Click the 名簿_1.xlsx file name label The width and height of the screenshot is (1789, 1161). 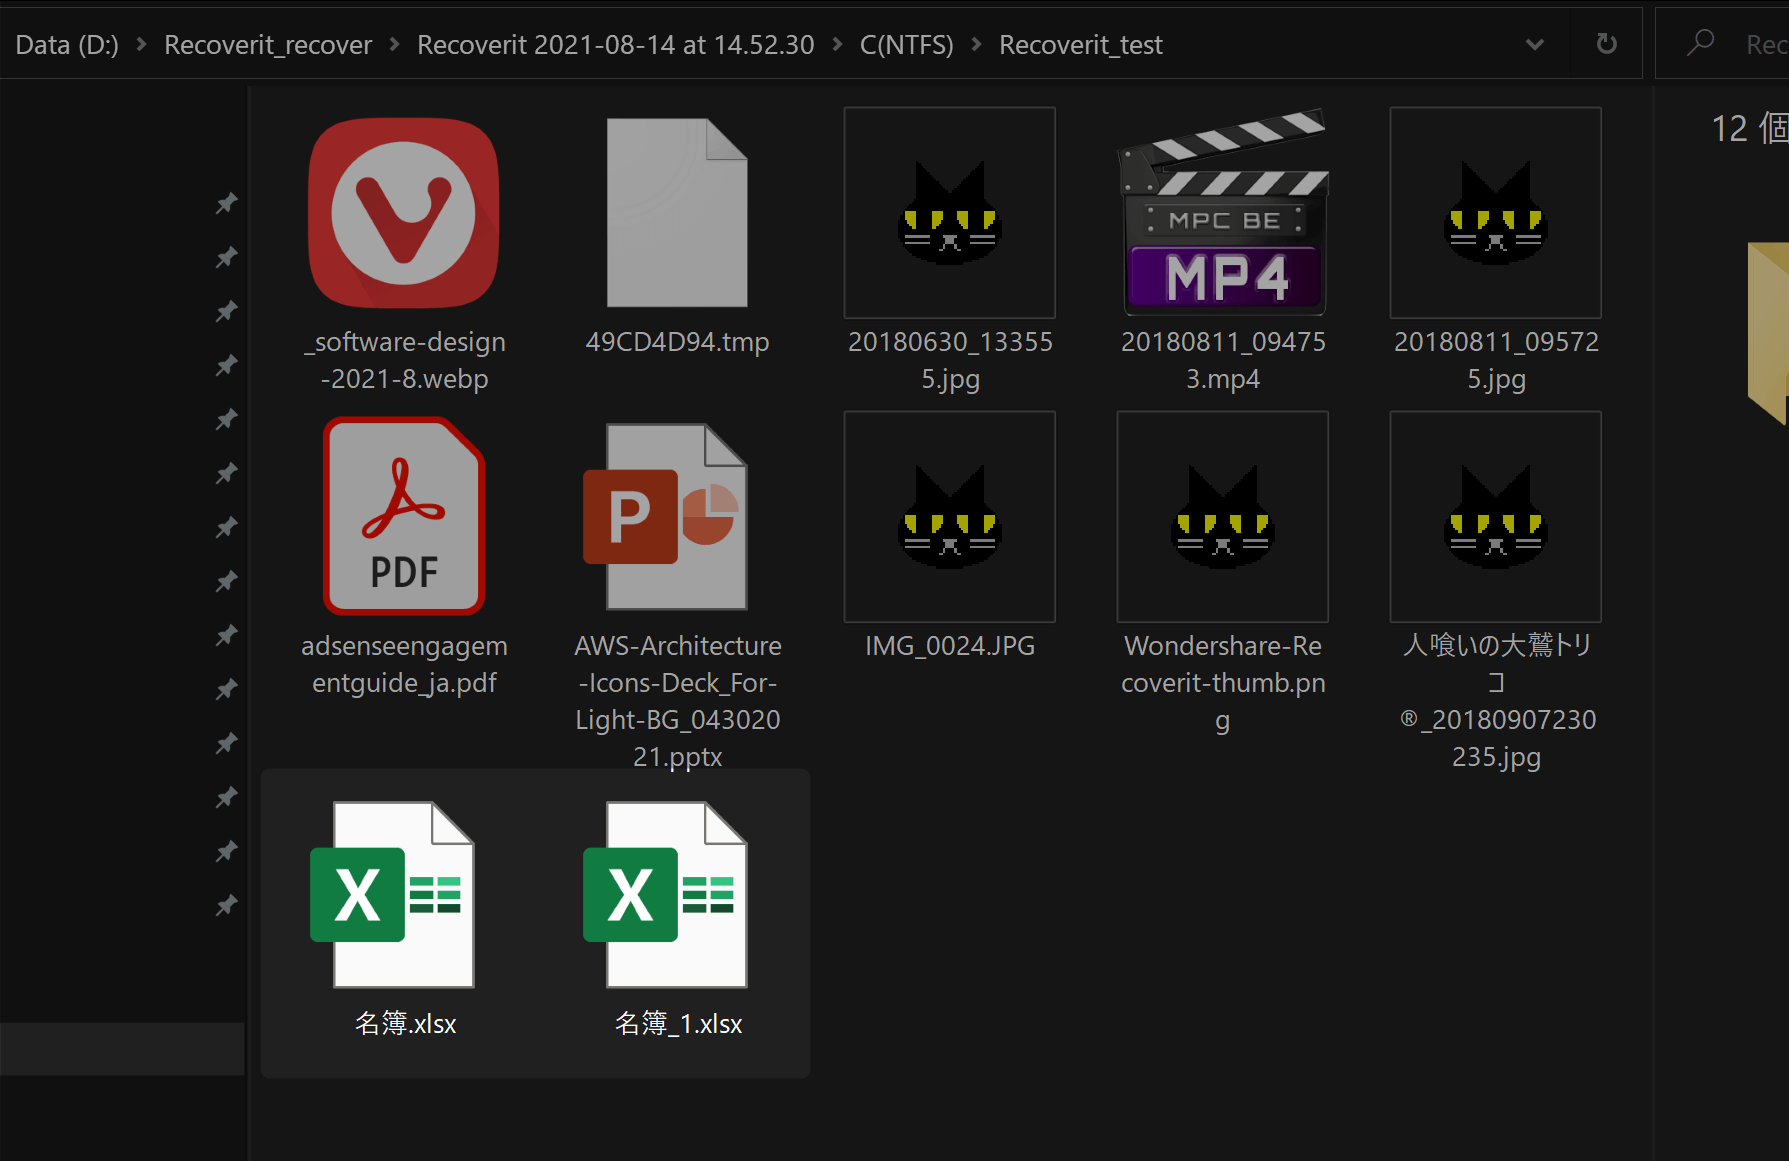tap(678, 1023)
